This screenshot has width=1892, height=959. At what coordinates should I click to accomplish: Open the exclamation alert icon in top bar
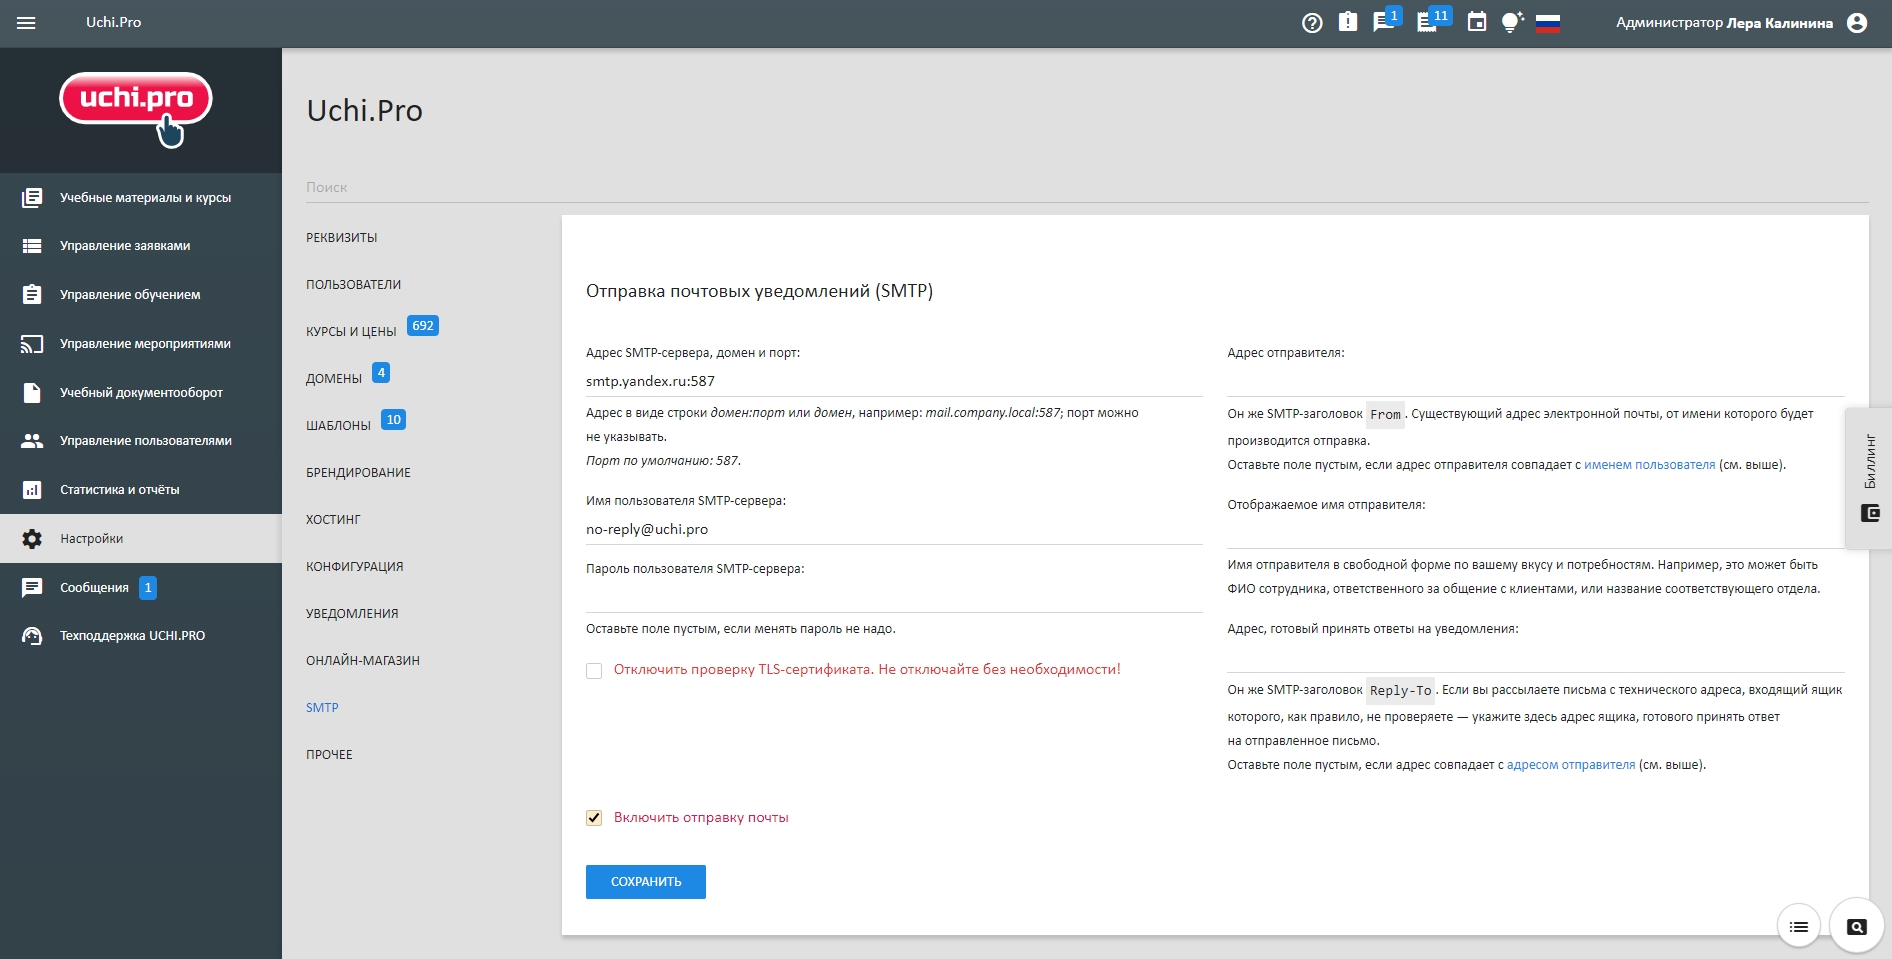[x=1348, y=22]
